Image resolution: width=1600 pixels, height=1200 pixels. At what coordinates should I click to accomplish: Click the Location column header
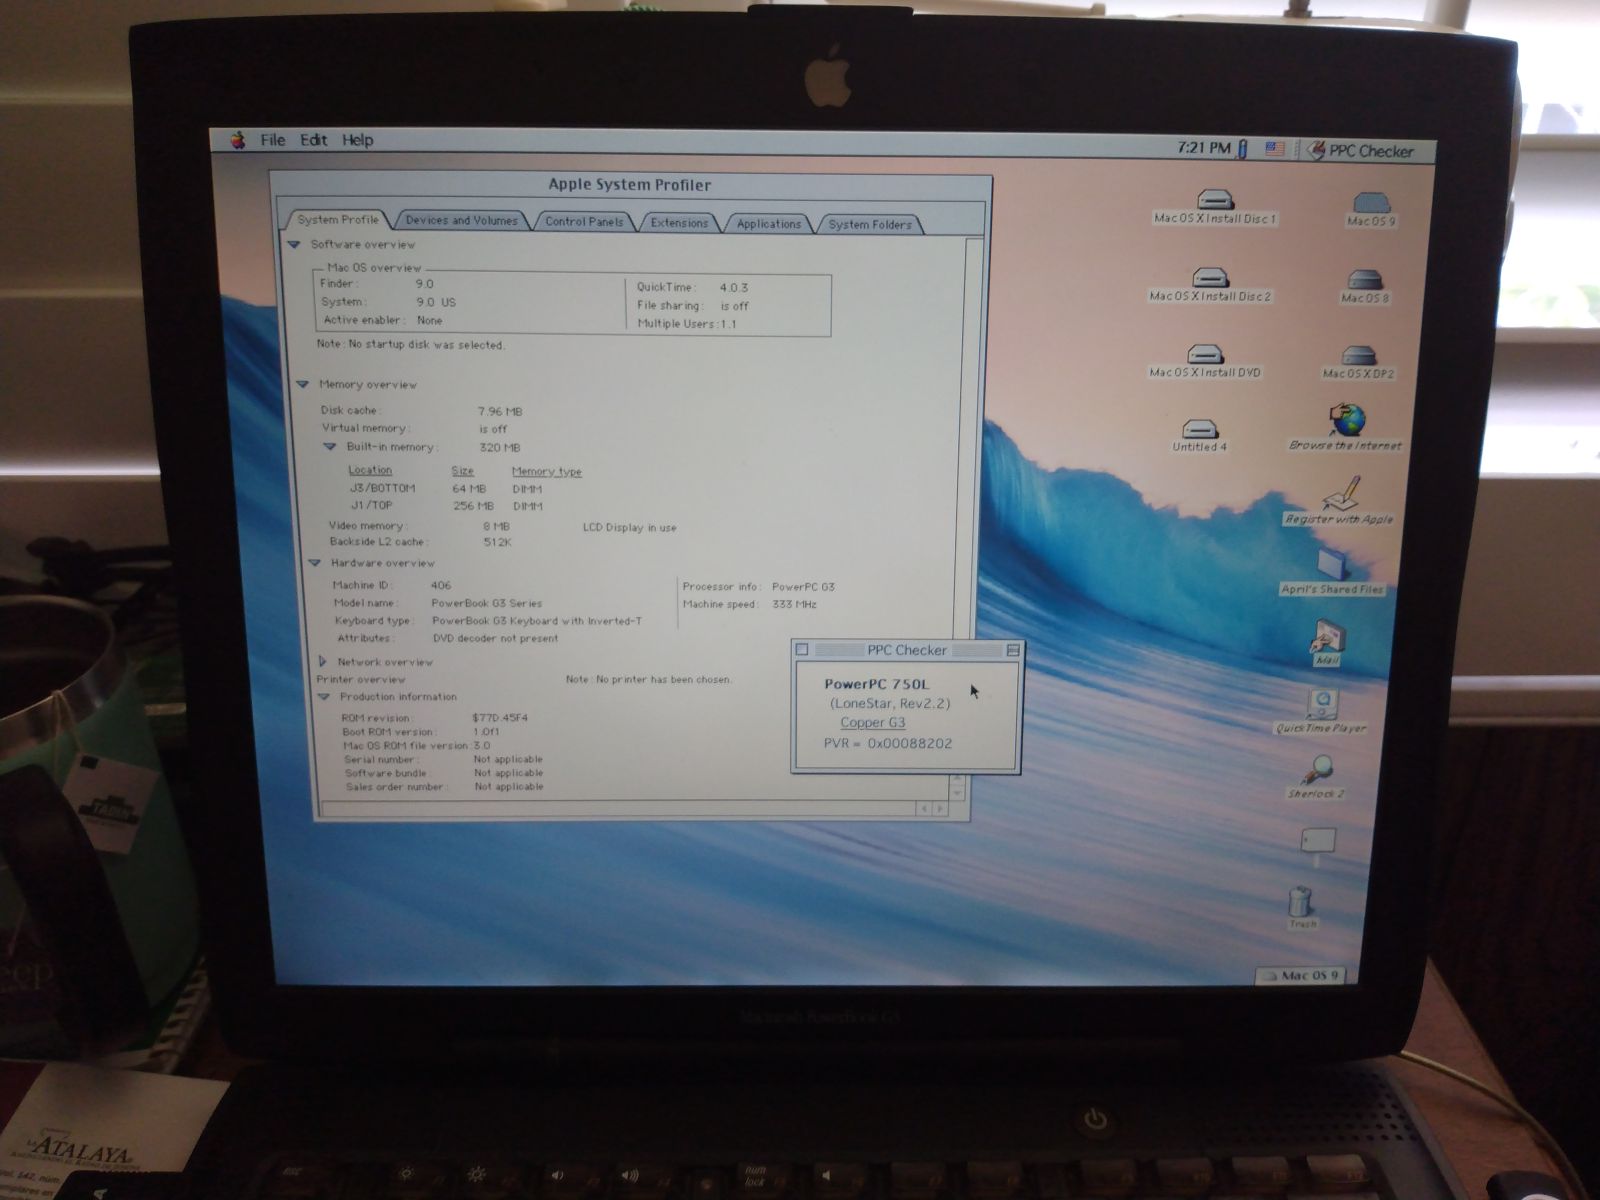click(370, 470)
